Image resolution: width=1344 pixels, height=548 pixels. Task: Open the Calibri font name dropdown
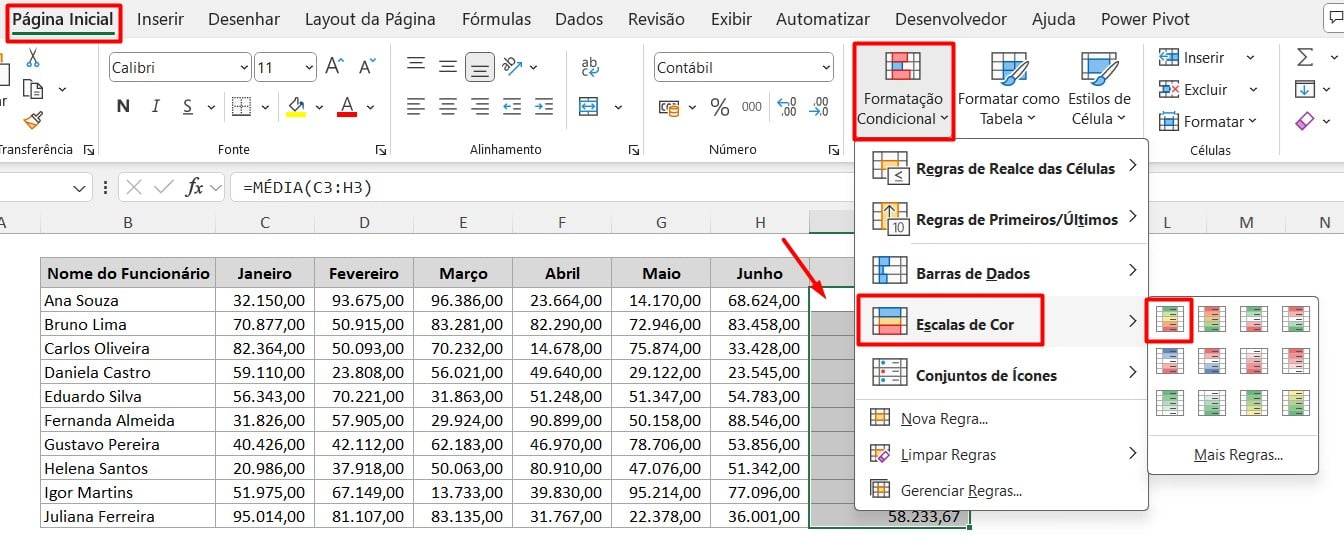(244, 67)
